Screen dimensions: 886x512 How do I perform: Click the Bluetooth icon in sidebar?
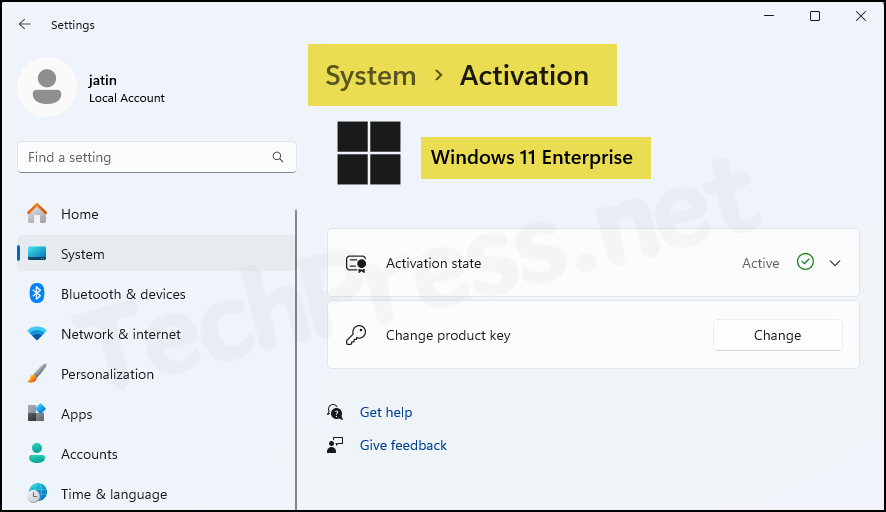[37, 293]
